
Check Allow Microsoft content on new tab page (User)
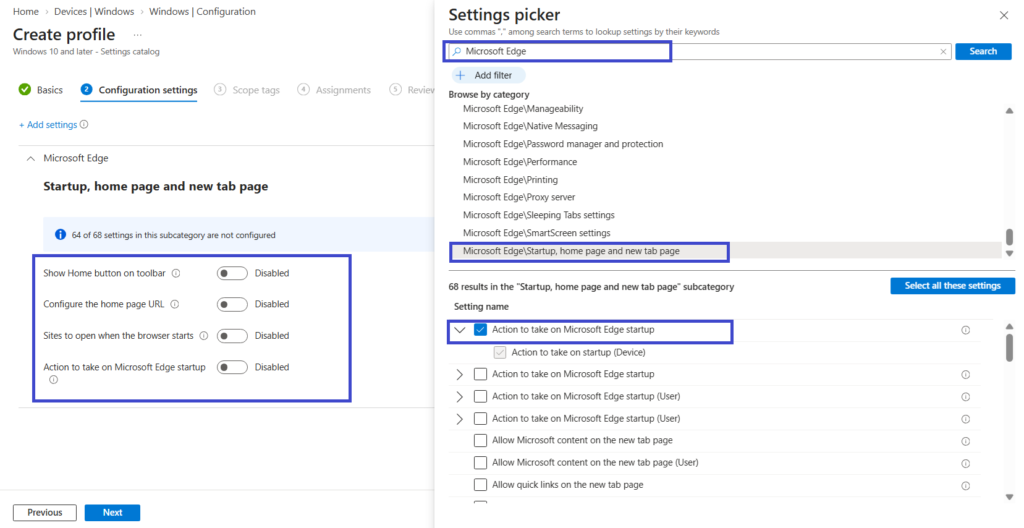(x=481, y=463)
